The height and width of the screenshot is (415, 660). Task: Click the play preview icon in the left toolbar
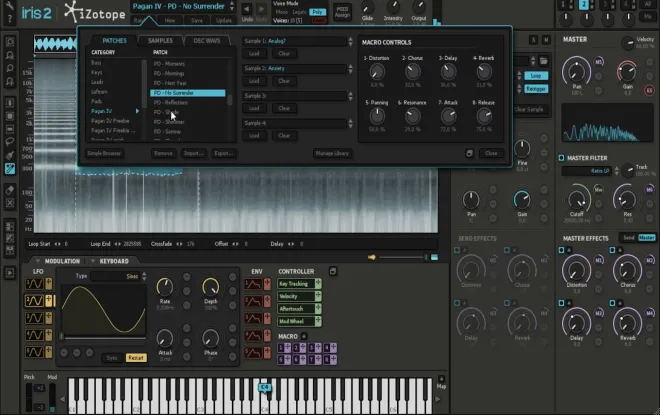(10, 273)
